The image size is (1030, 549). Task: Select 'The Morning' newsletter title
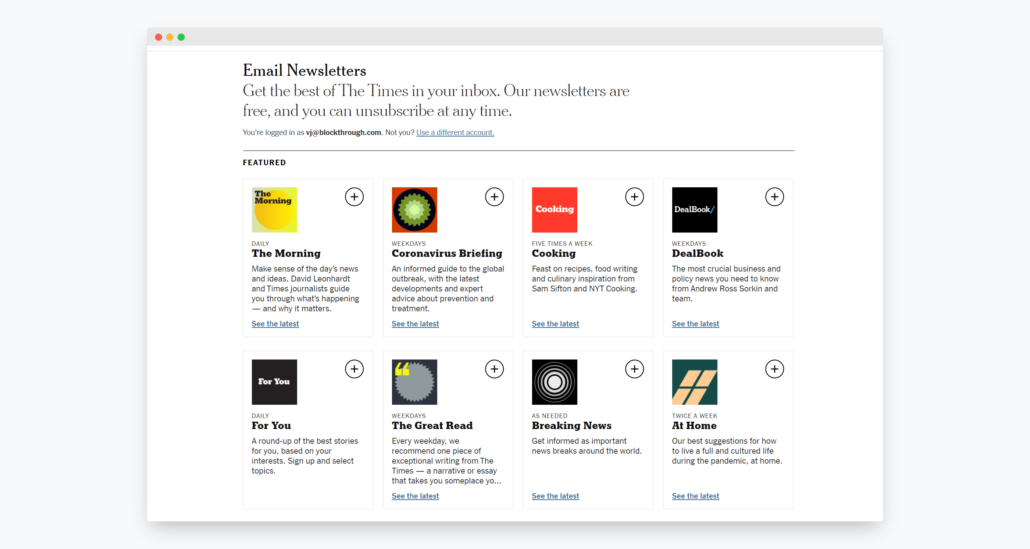pos(286,253)
